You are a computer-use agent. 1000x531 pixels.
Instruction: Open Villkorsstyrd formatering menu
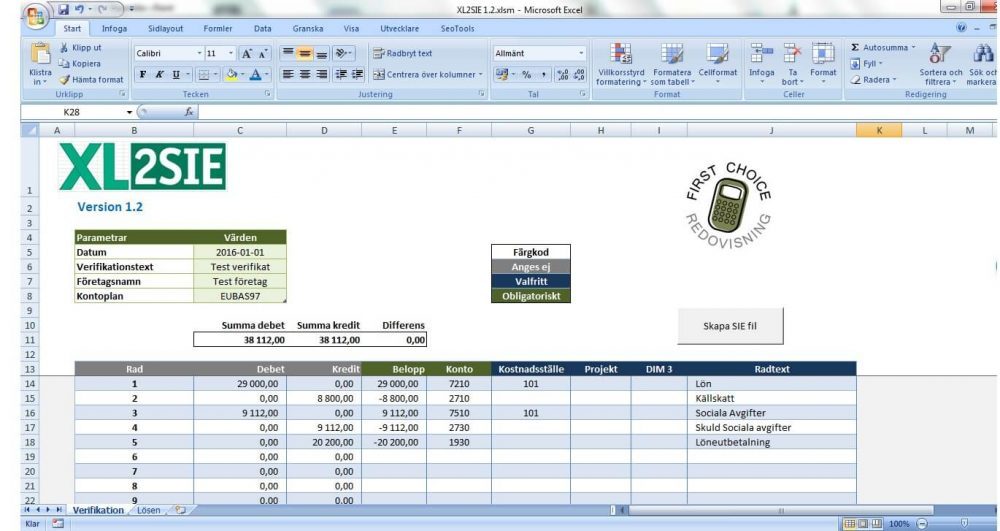(x=621, y=64)
